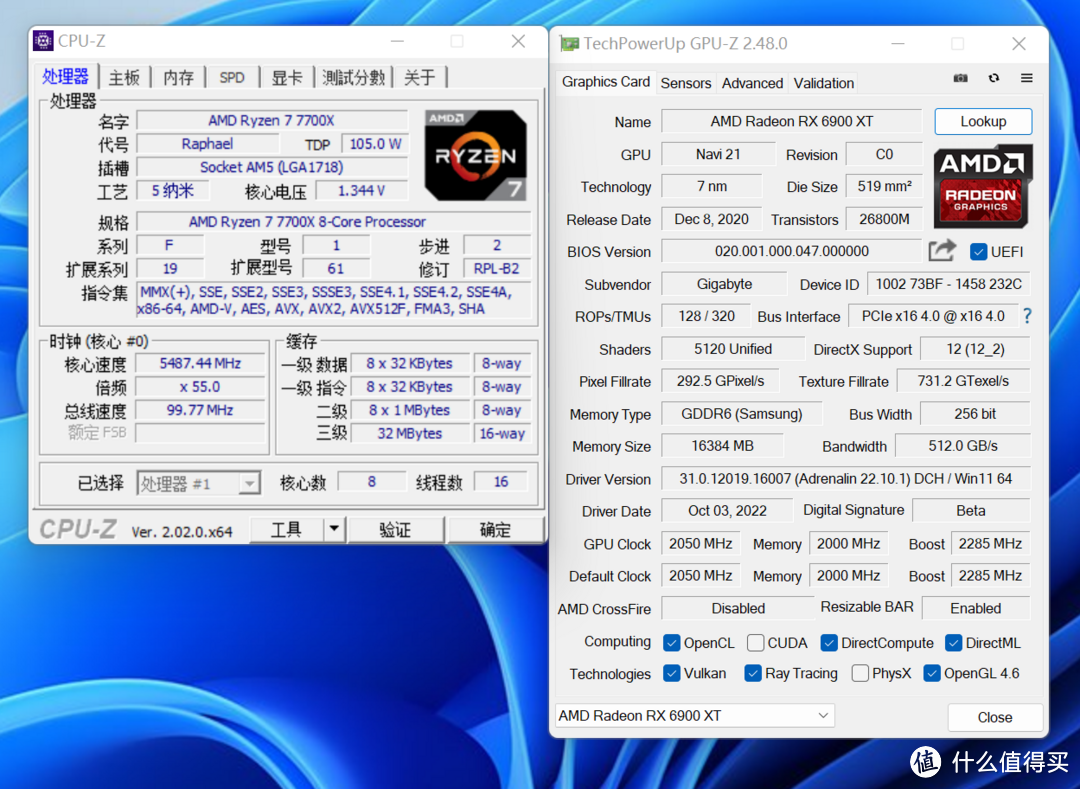
Task: Click the GDDR6 (Samsung) memory type value
Action: tap(741, 414)
